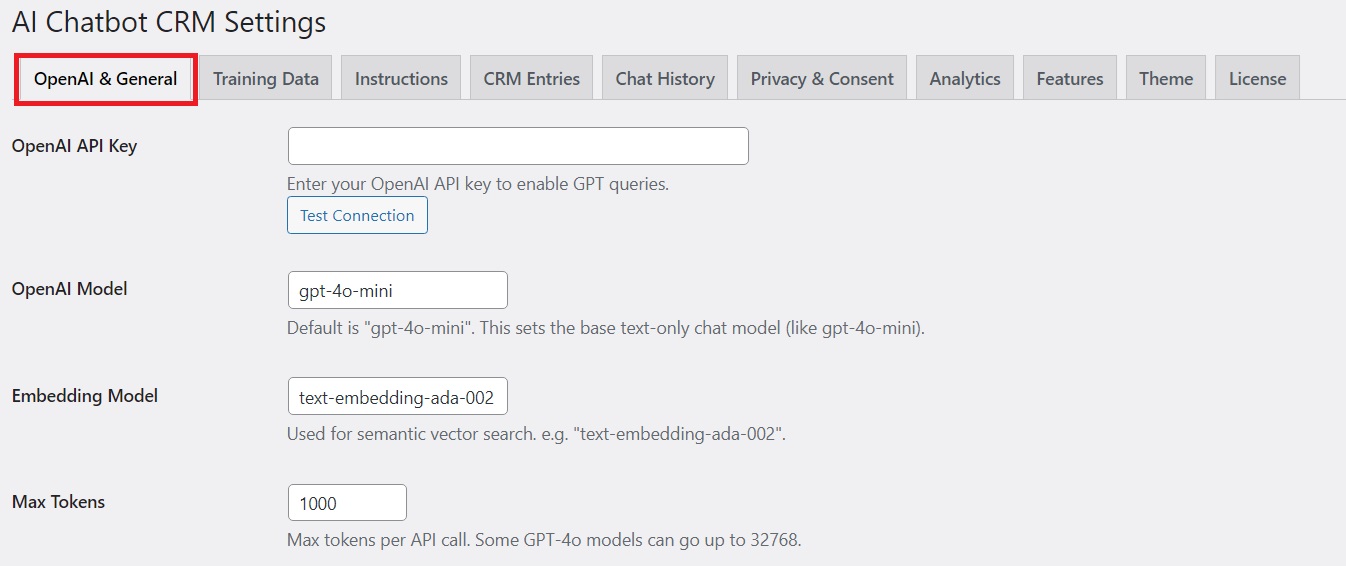Open the Training Data tab

click(x=266, y=79)
